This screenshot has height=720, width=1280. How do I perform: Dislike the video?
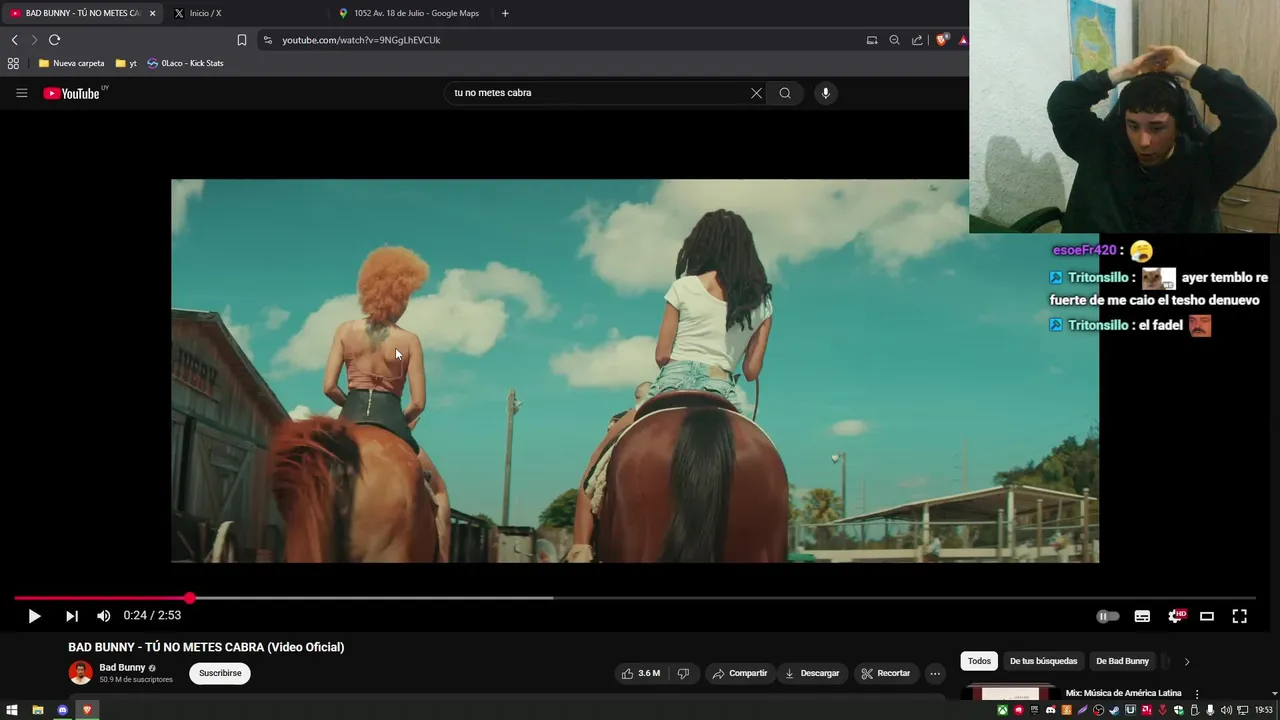click(683, 673)
